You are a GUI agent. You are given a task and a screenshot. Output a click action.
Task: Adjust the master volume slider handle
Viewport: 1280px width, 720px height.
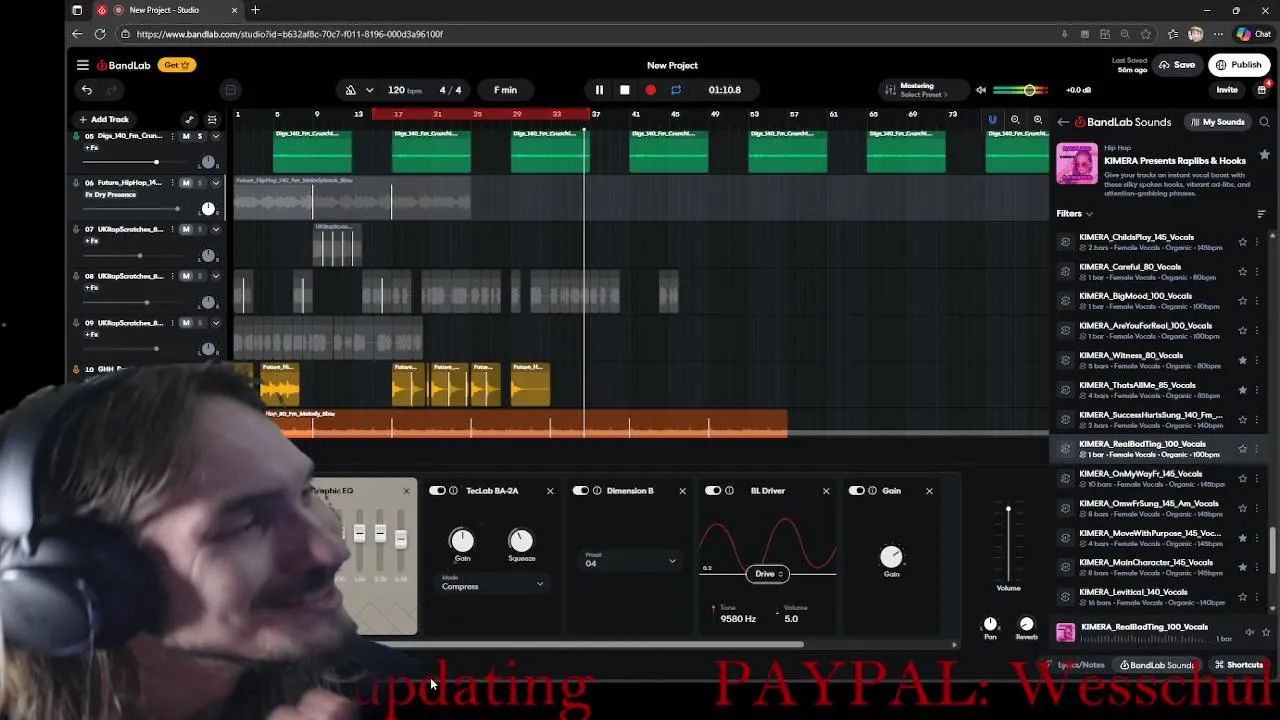coord(1029,90)
